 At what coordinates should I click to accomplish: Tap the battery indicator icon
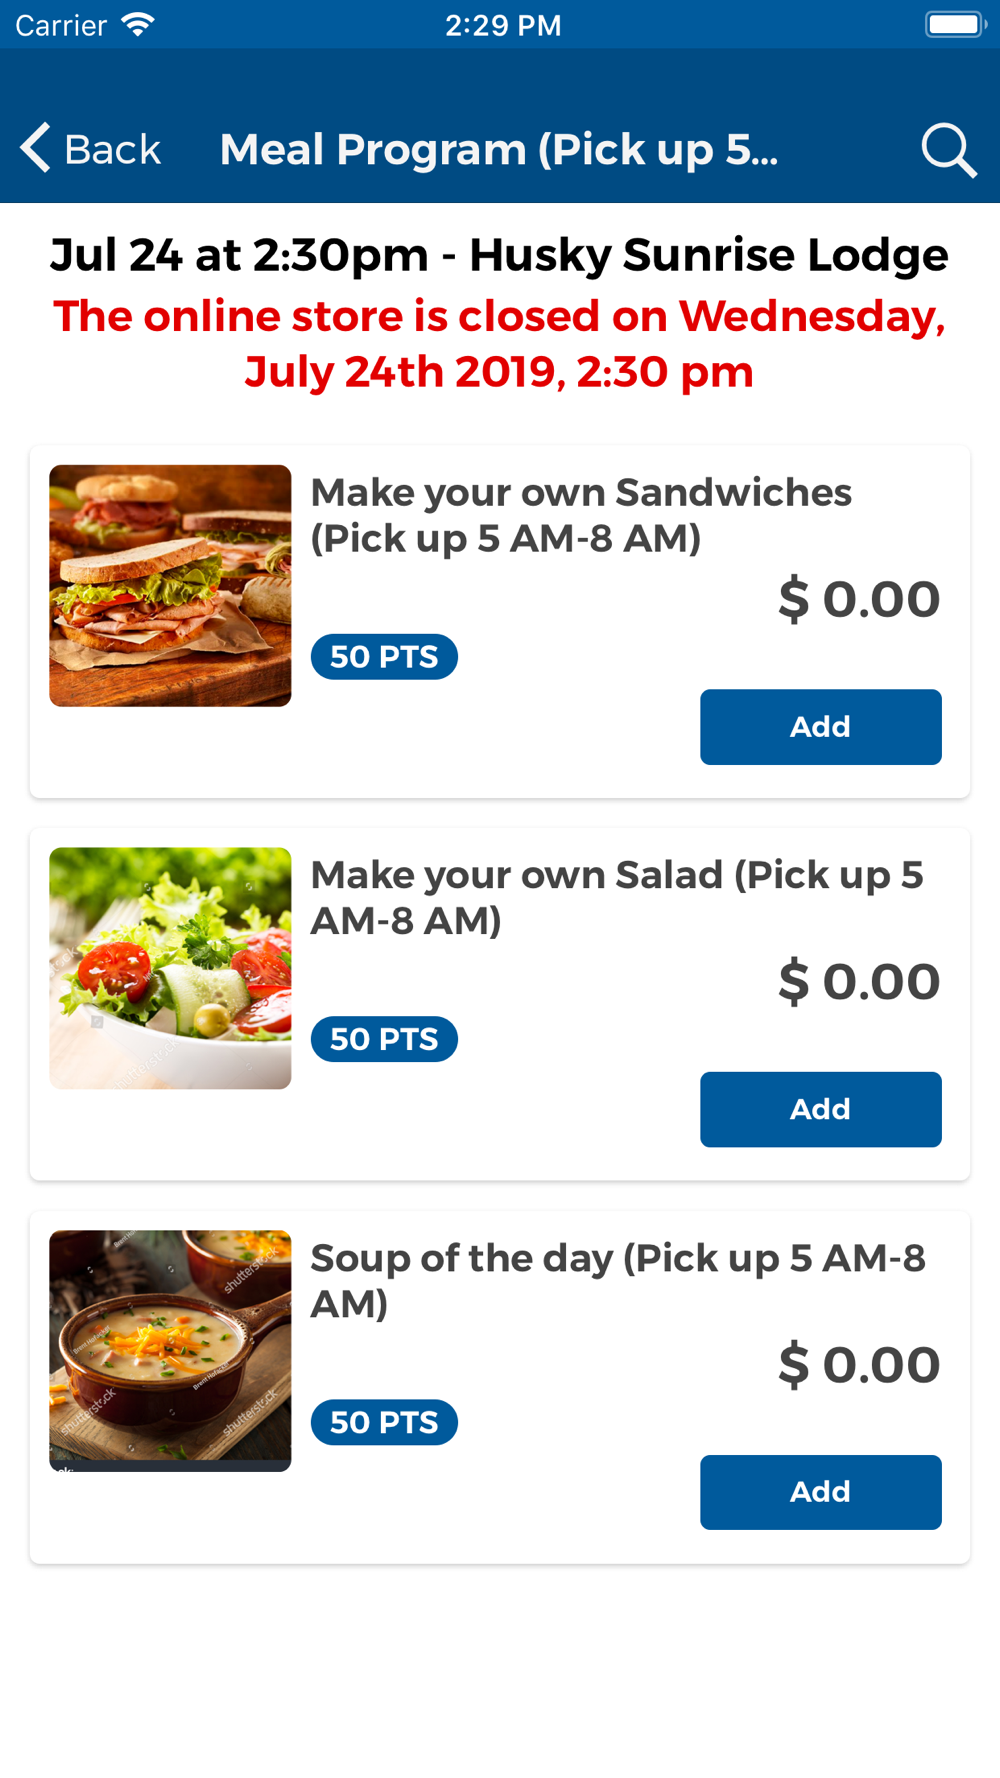point(955,24)
